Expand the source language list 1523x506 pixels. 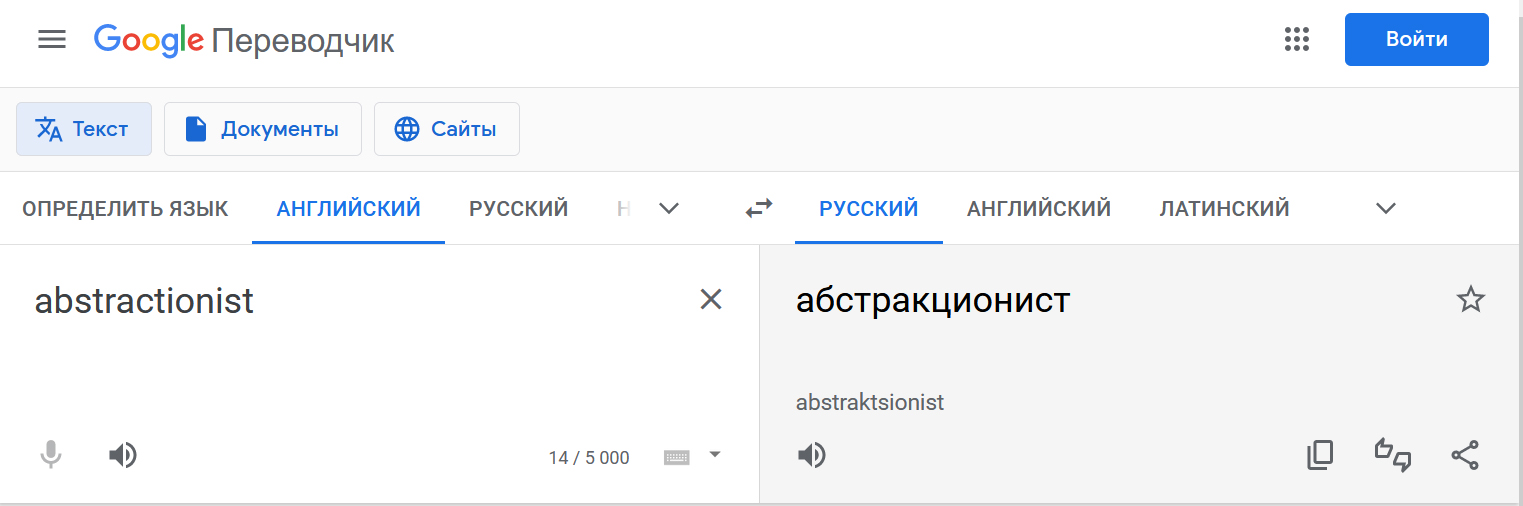(669, 208)
